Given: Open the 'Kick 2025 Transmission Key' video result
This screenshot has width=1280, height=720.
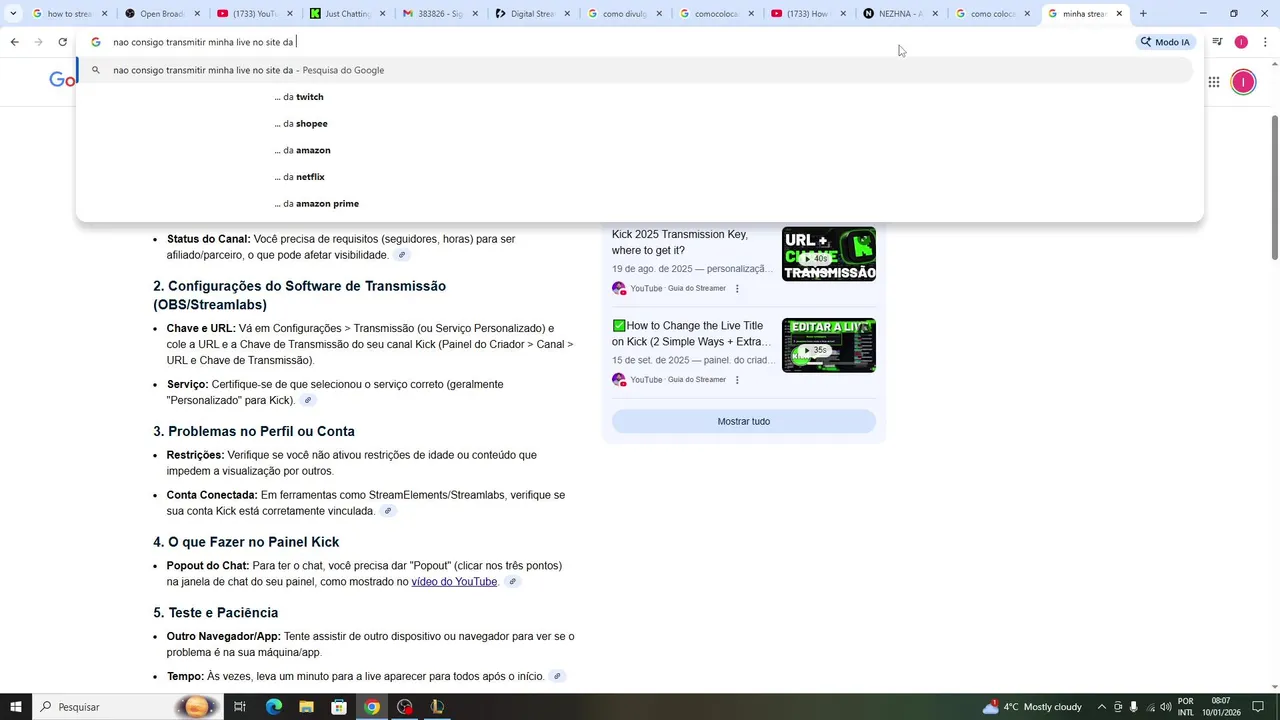Looking at the screenshot, I should click(x=680, y=242).
